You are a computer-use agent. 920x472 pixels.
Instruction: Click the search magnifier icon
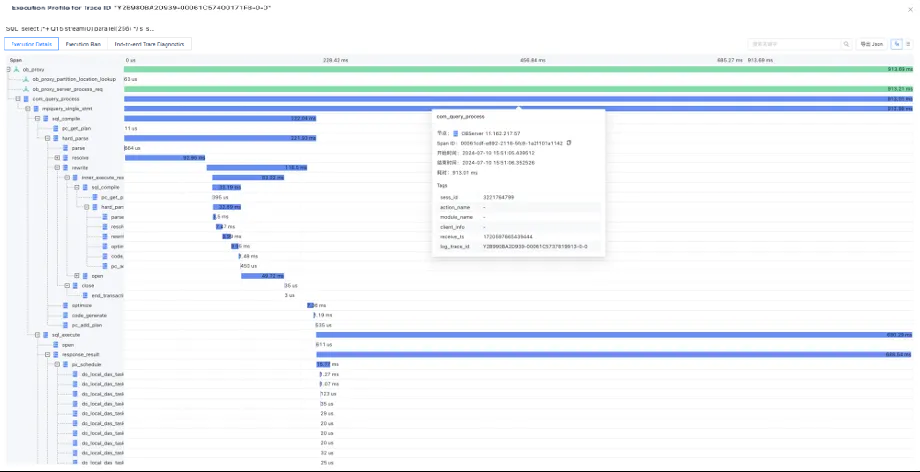(848, 44)
